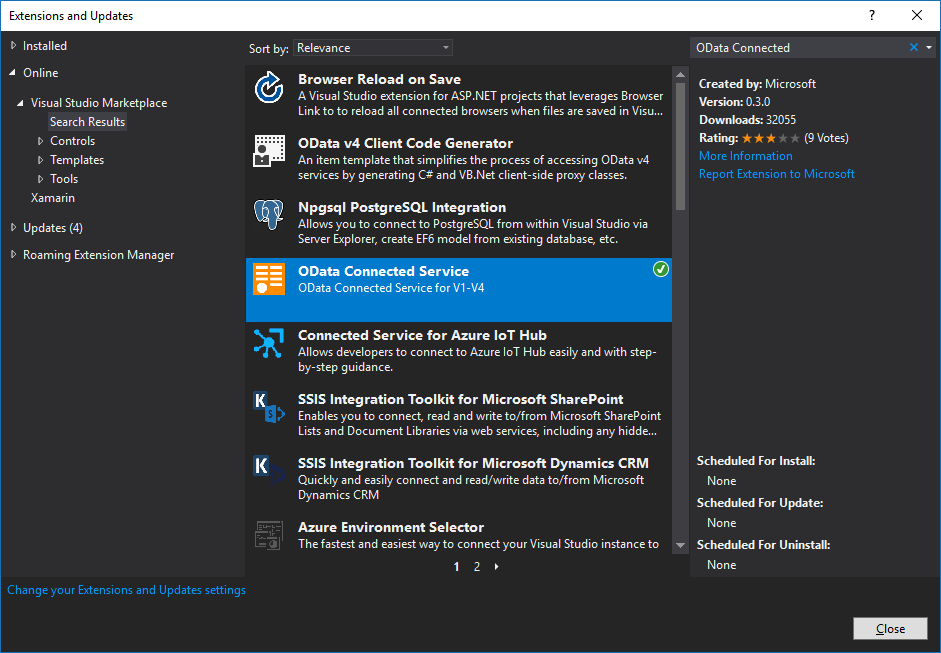The width and height of the screenshot is (941, 653).
Task: Click the SSIS Dynamics CRM toolkit icon
Action: (x=269, y=471)
